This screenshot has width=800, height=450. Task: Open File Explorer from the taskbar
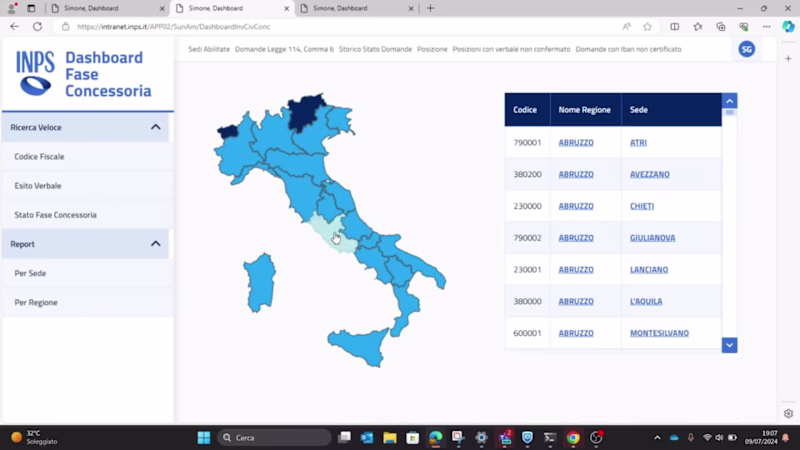point(390,437)
